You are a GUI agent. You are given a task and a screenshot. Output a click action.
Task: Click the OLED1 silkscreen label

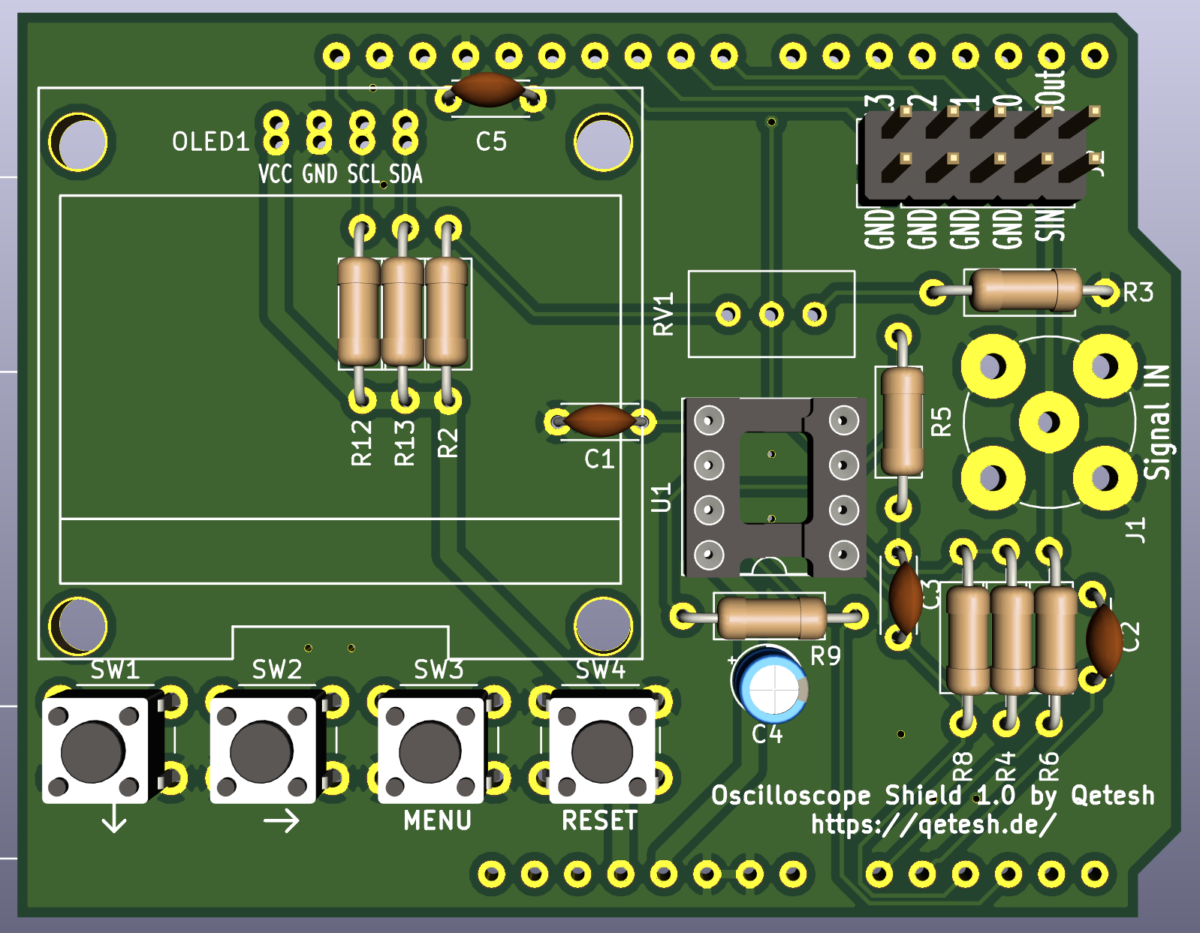tap(209, 140)
